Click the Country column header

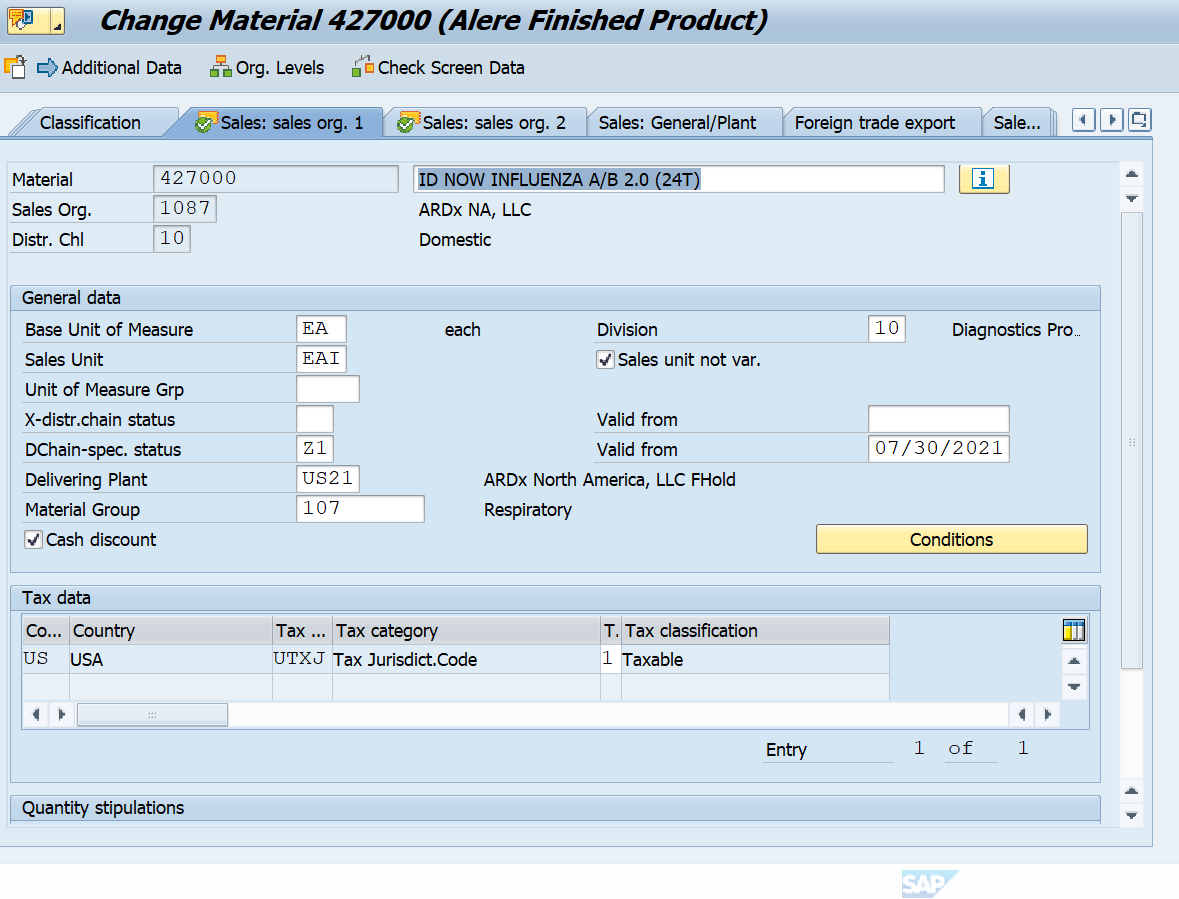pyautogui.click(x=171, y=631)
